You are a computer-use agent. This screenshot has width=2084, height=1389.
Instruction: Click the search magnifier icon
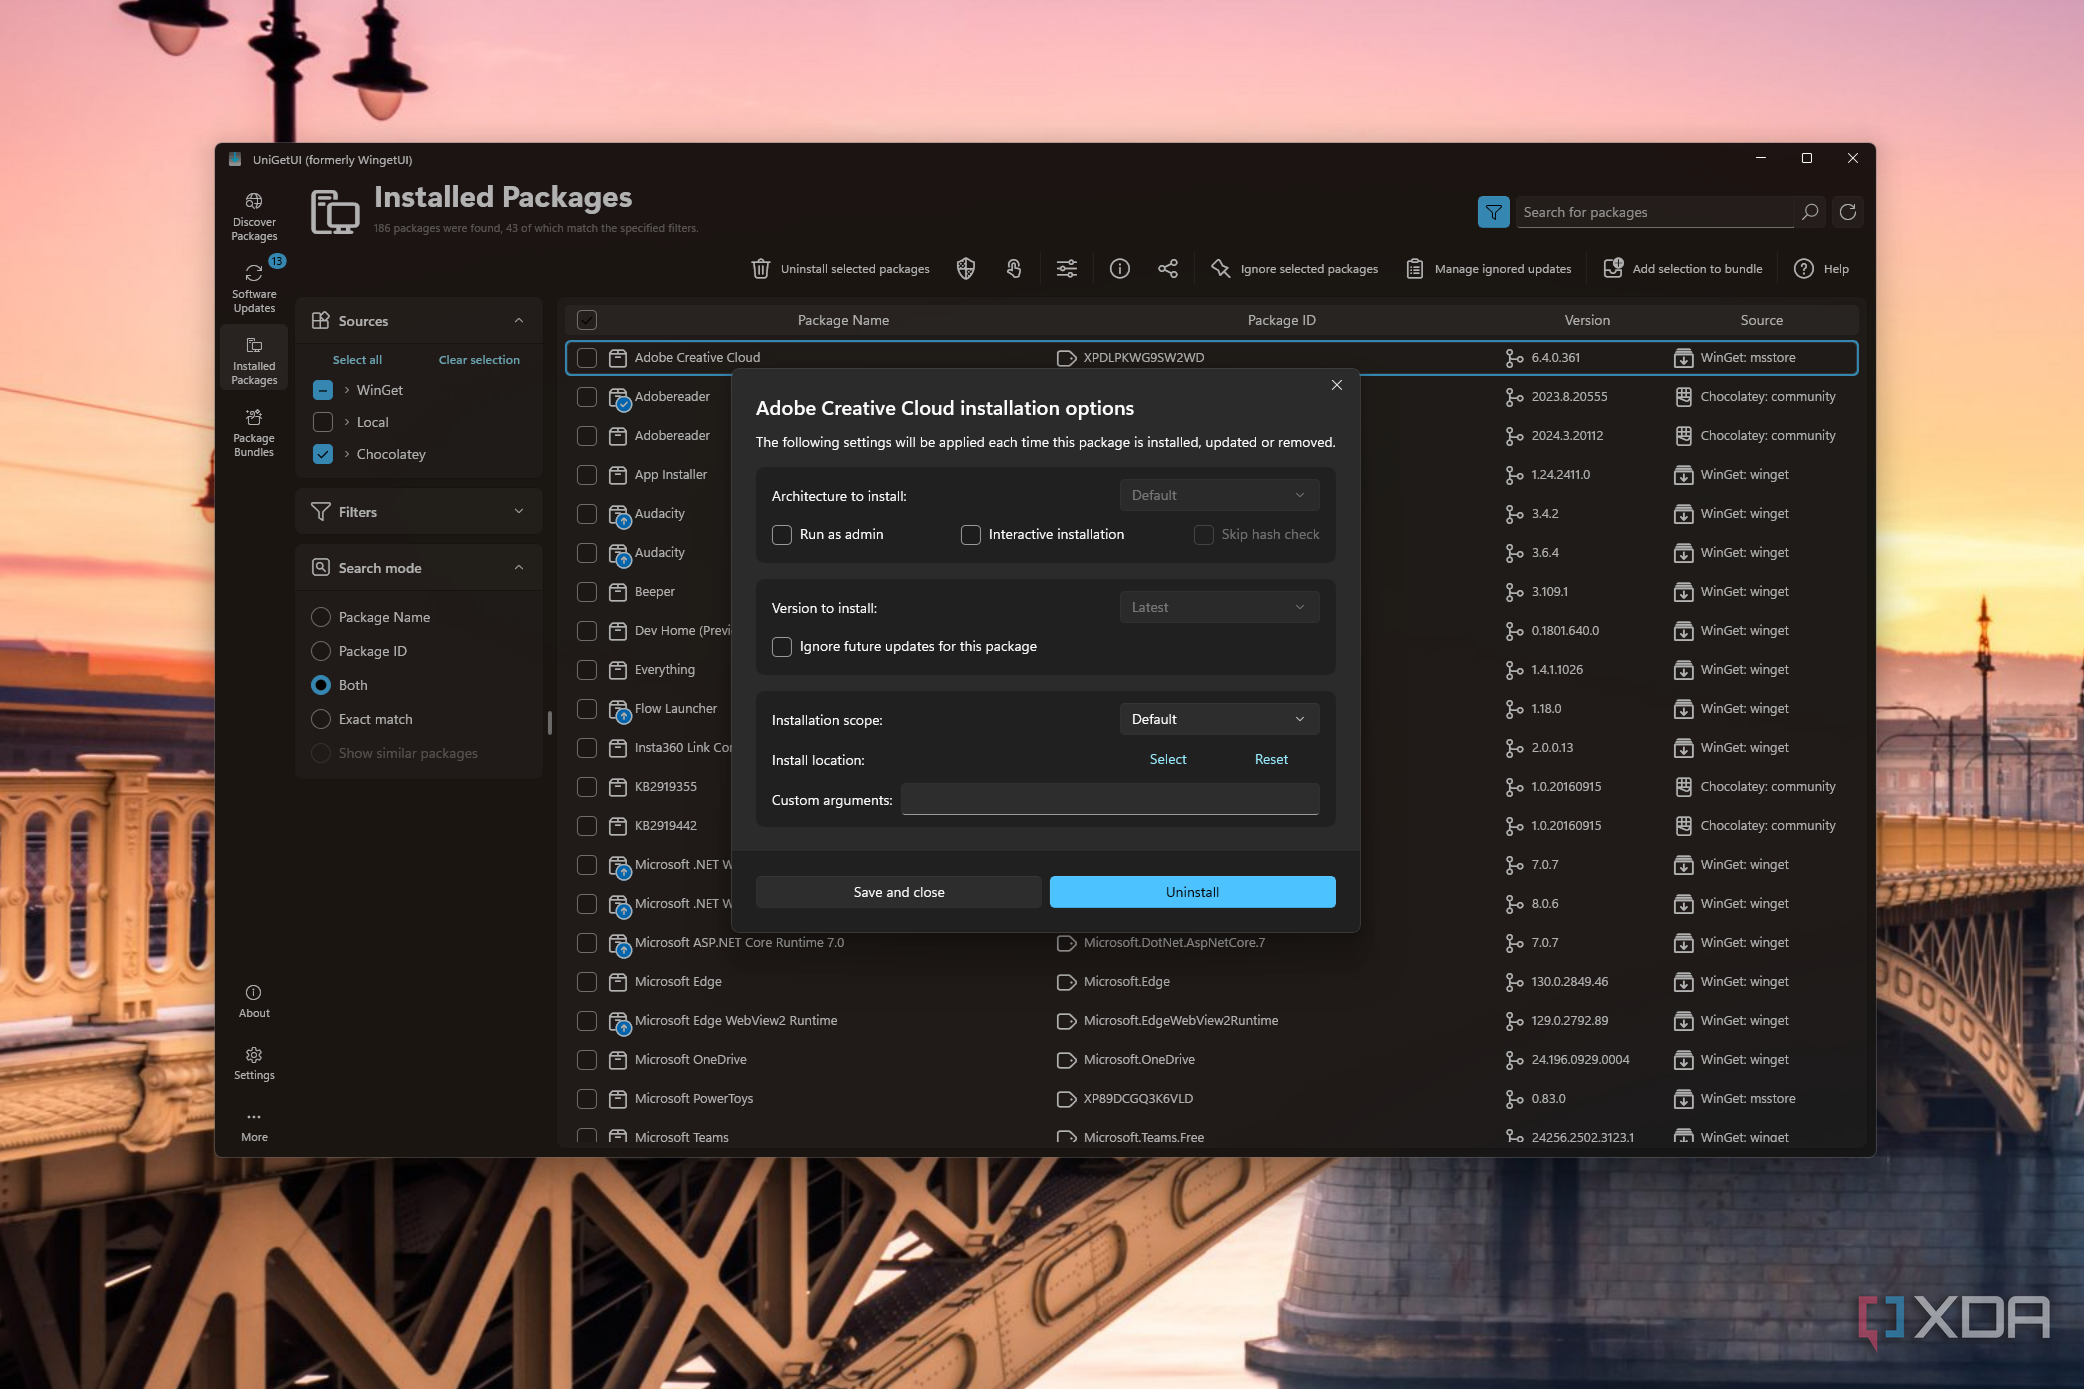pyautogui.click(x=1810, y=212)
